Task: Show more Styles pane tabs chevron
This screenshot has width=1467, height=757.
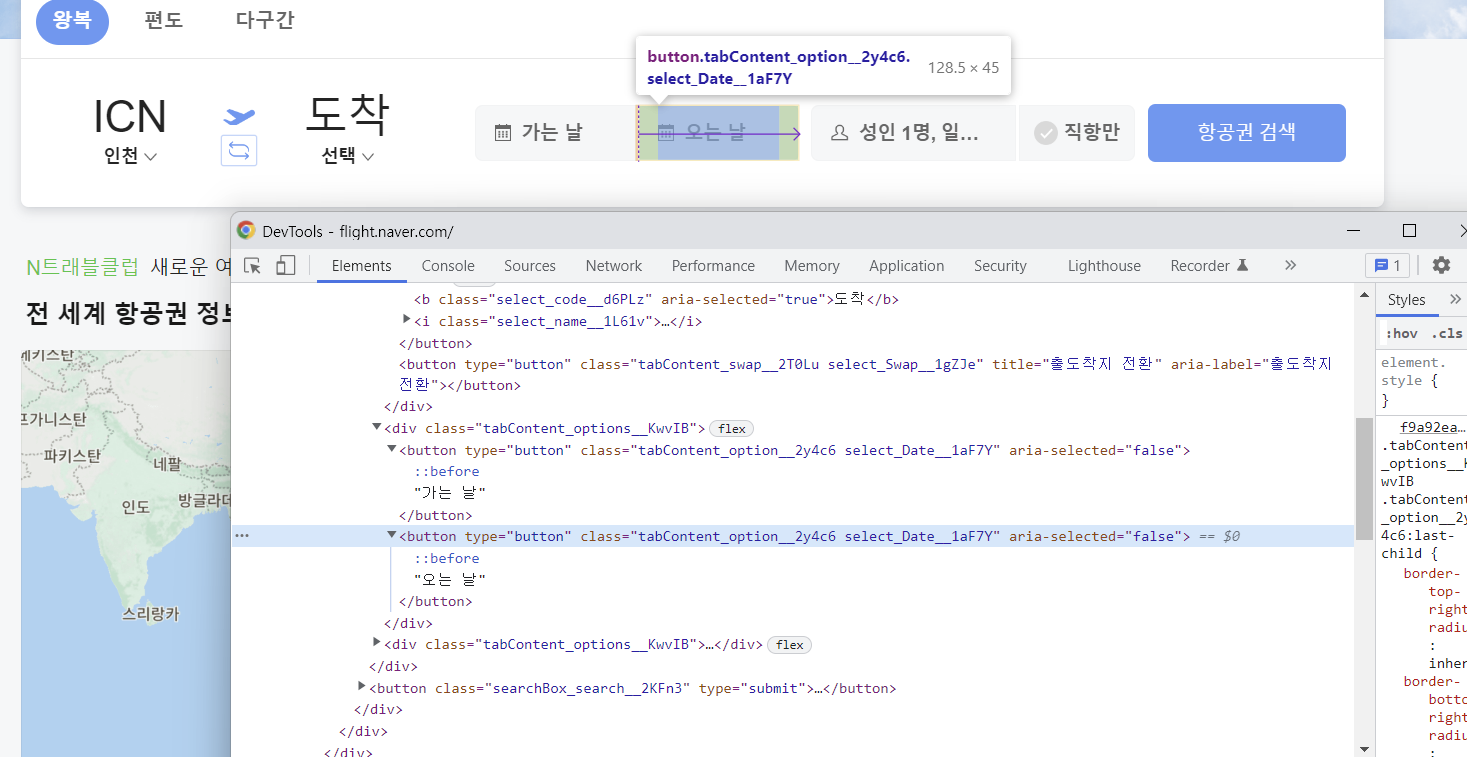Action: [1455, 299]
